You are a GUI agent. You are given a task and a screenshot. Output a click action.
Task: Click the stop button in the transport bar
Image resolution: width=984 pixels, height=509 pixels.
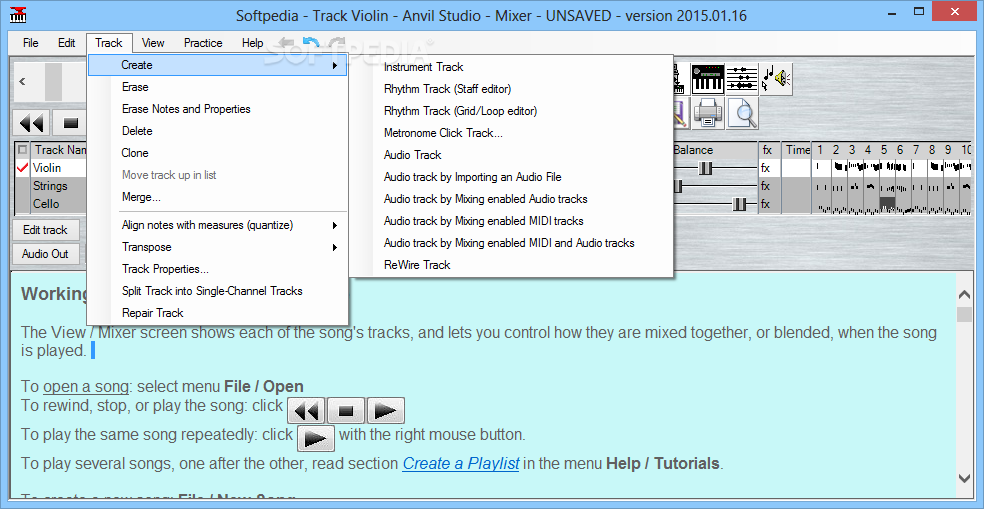(x=70, y=122)
